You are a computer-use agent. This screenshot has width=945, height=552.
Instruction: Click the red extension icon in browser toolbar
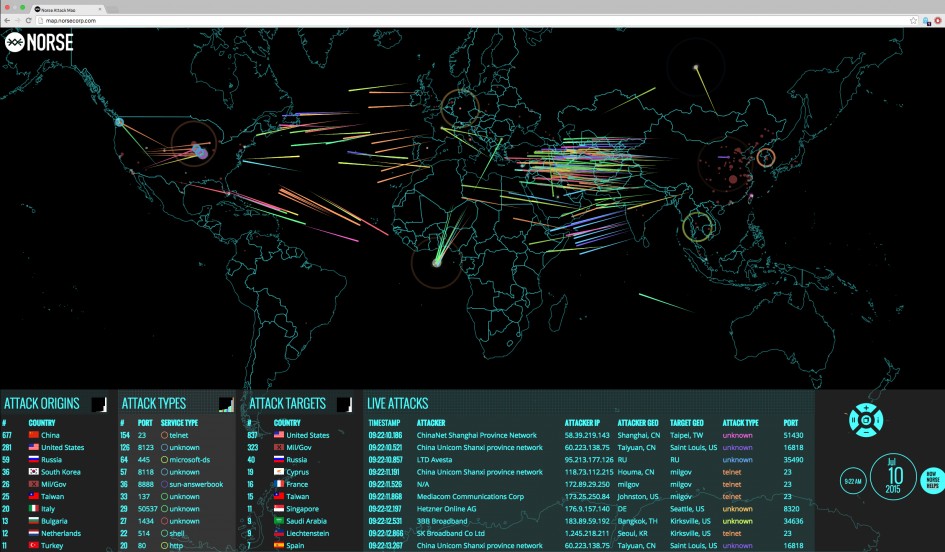coord(938,20)
